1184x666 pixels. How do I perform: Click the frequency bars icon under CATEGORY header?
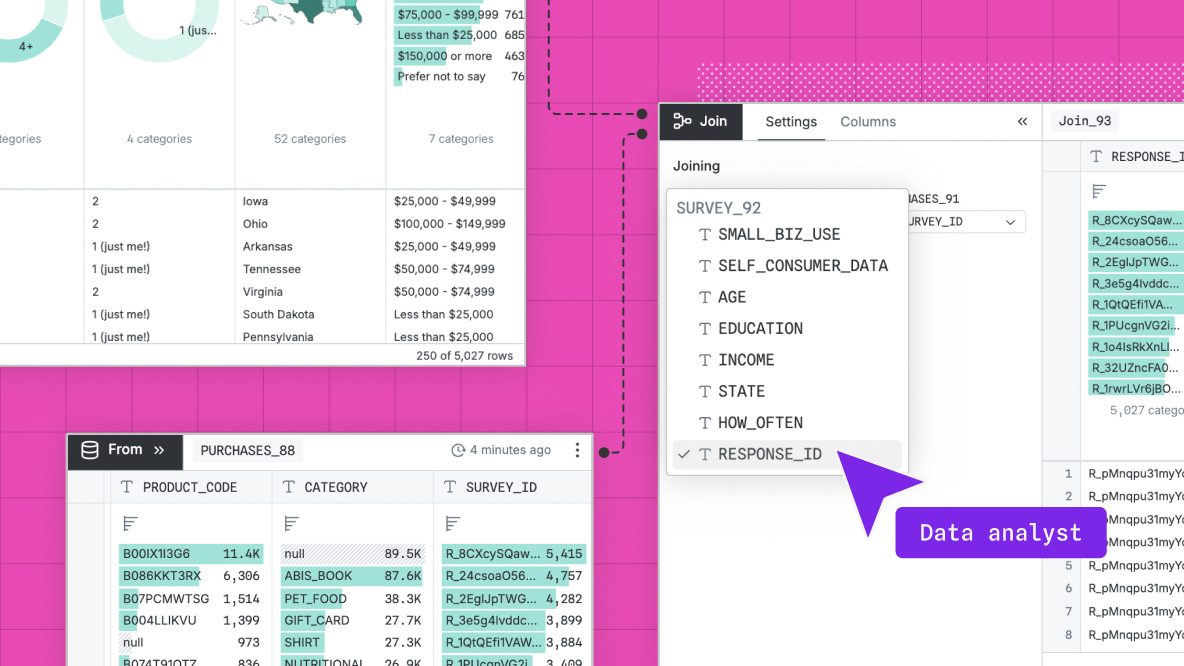coord(291,522)
